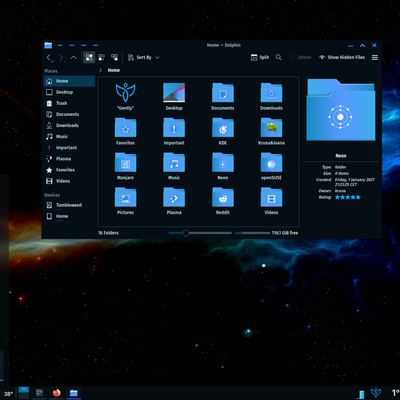Open Desktop in the Places panel
The width and height of the screenshot is (400, 400).
point(69,92)
